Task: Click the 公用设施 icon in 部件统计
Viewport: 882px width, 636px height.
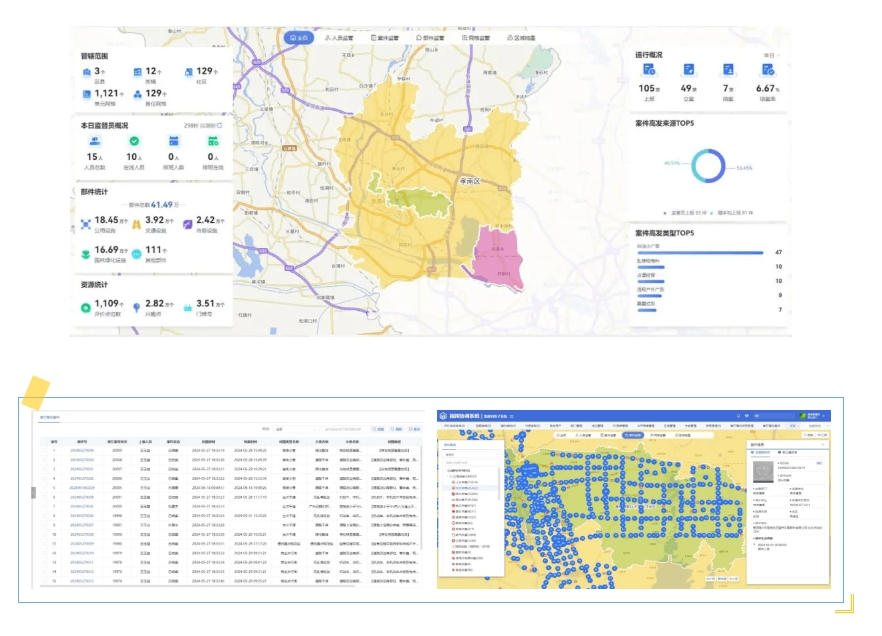Action: coord(86,221)
